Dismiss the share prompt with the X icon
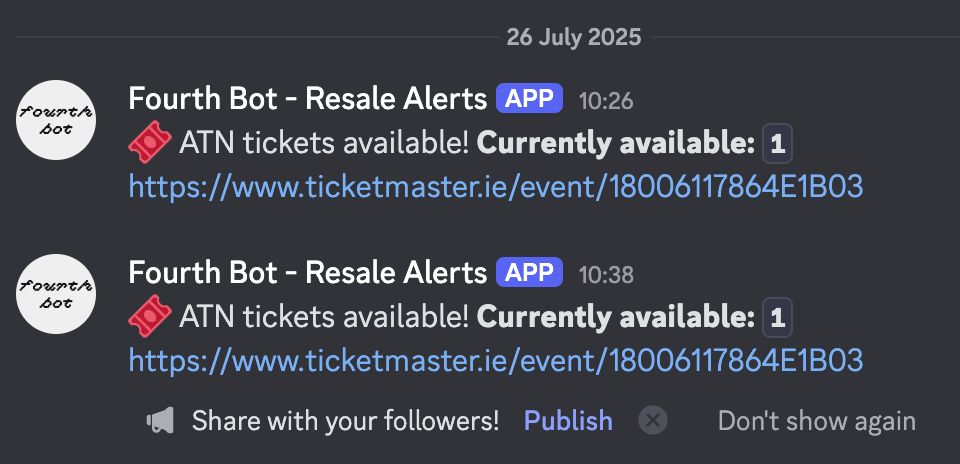This screenshot has width=960, height=464. (x=653, y=421)
